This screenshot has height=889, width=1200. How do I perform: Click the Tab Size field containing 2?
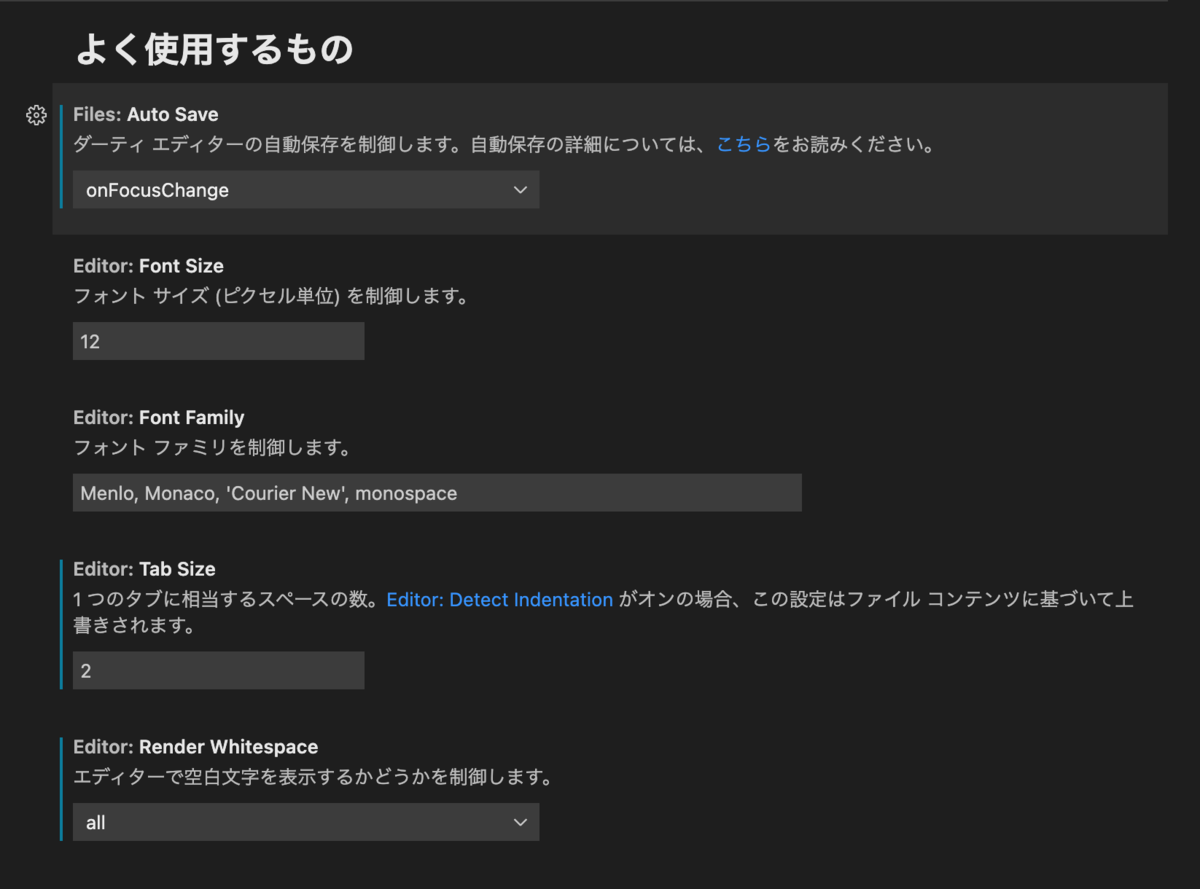[x=219, y=671]
